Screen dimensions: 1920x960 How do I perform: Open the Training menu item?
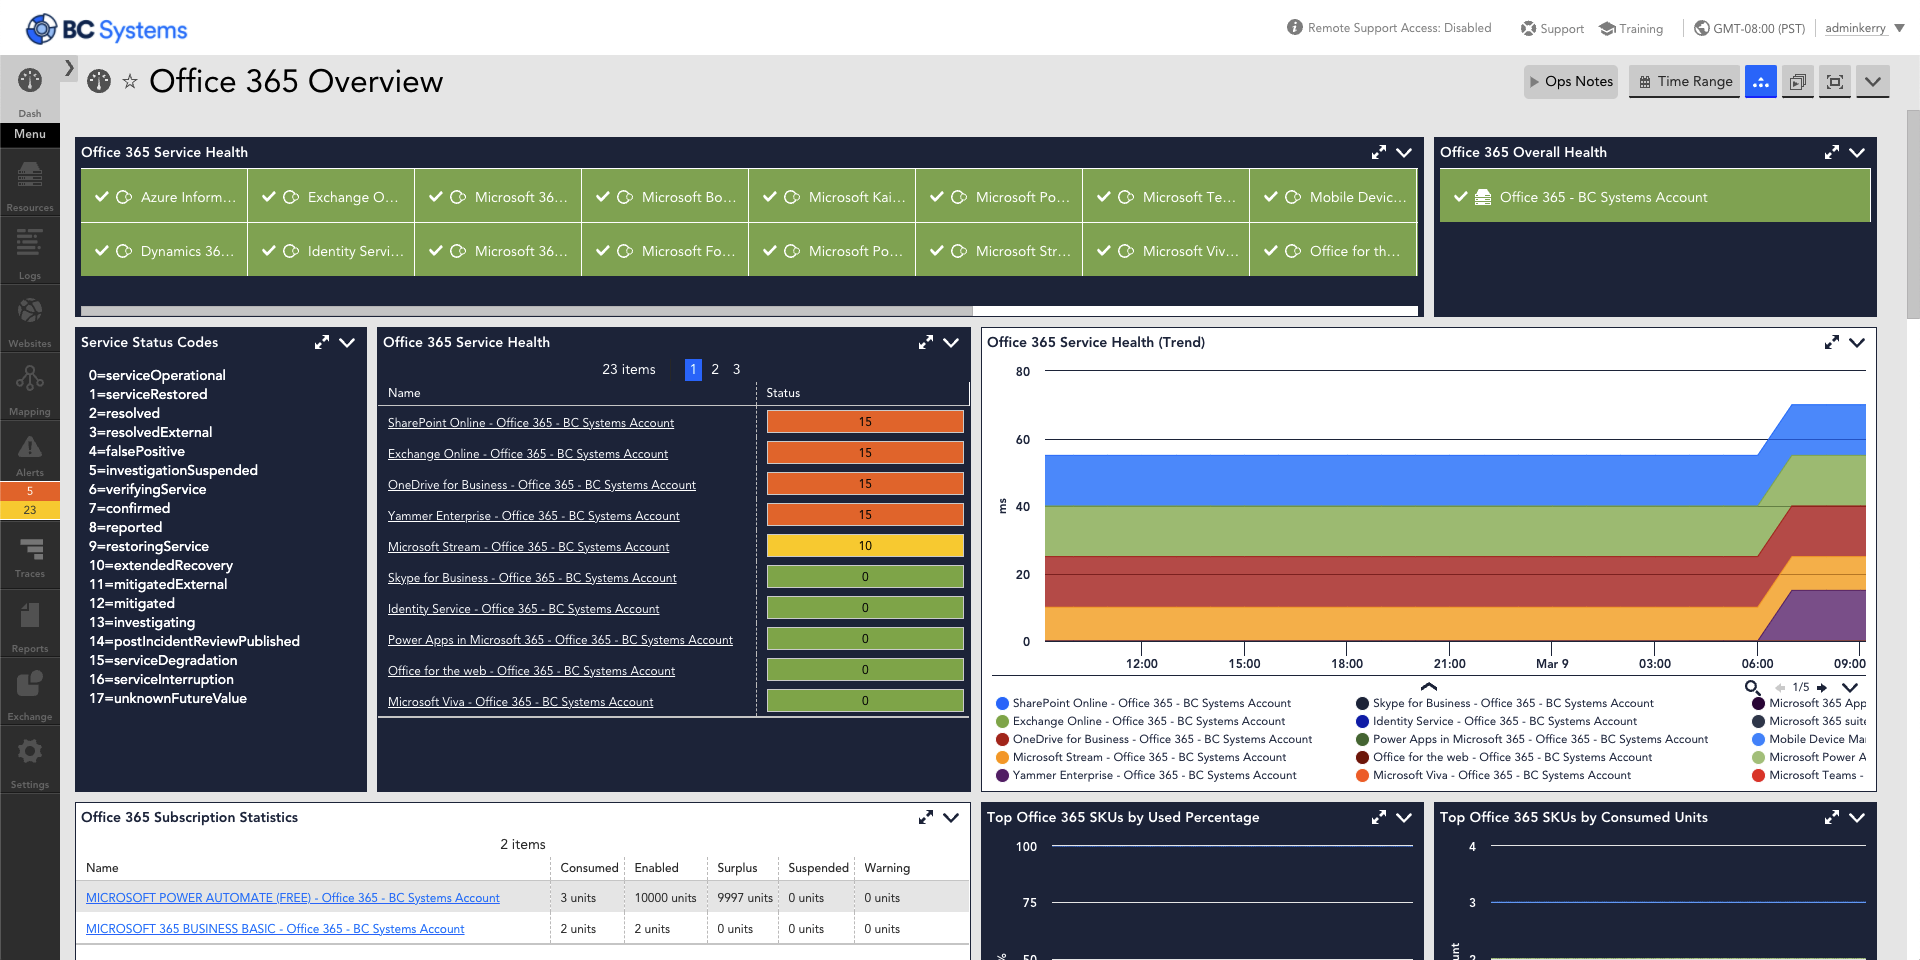[1631, 28]
